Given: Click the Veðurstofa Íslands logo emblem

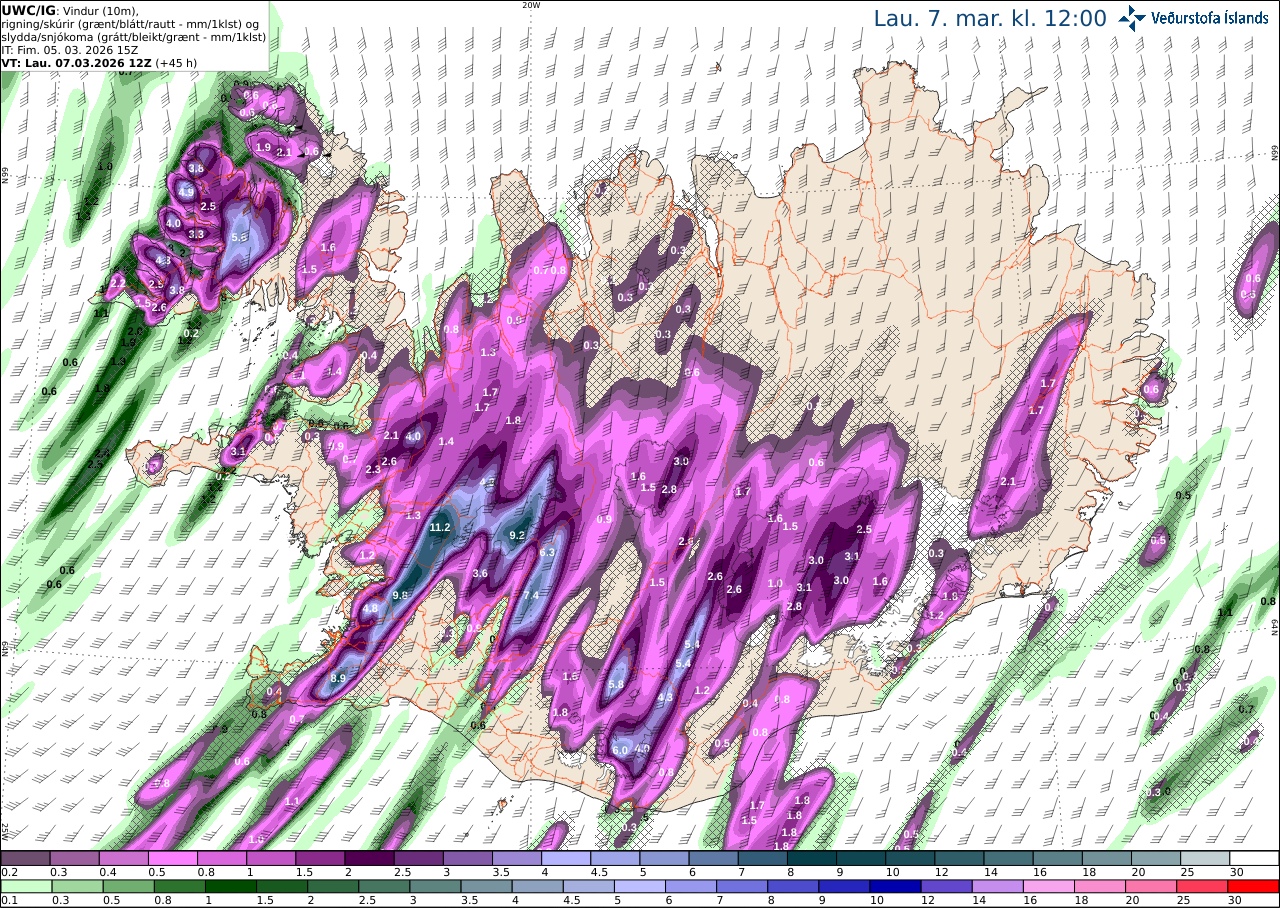Looking at the screenshot, I should tap(1132, 18).
